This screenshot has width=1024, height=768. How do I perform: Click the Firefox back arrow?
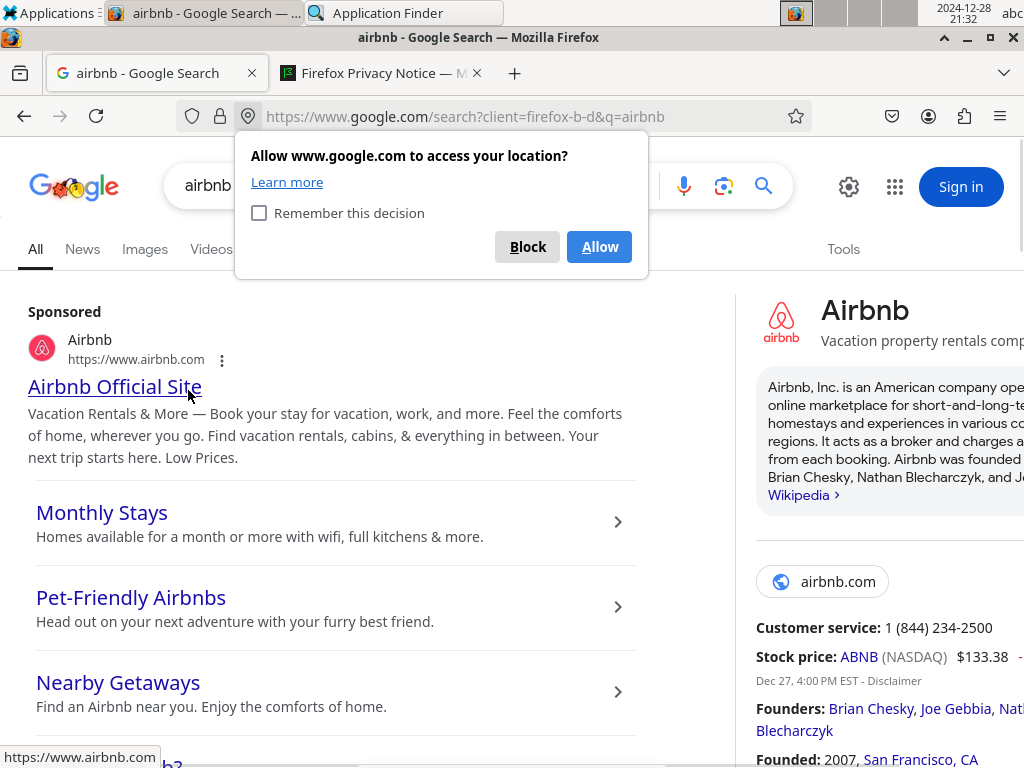coord(24,116)
